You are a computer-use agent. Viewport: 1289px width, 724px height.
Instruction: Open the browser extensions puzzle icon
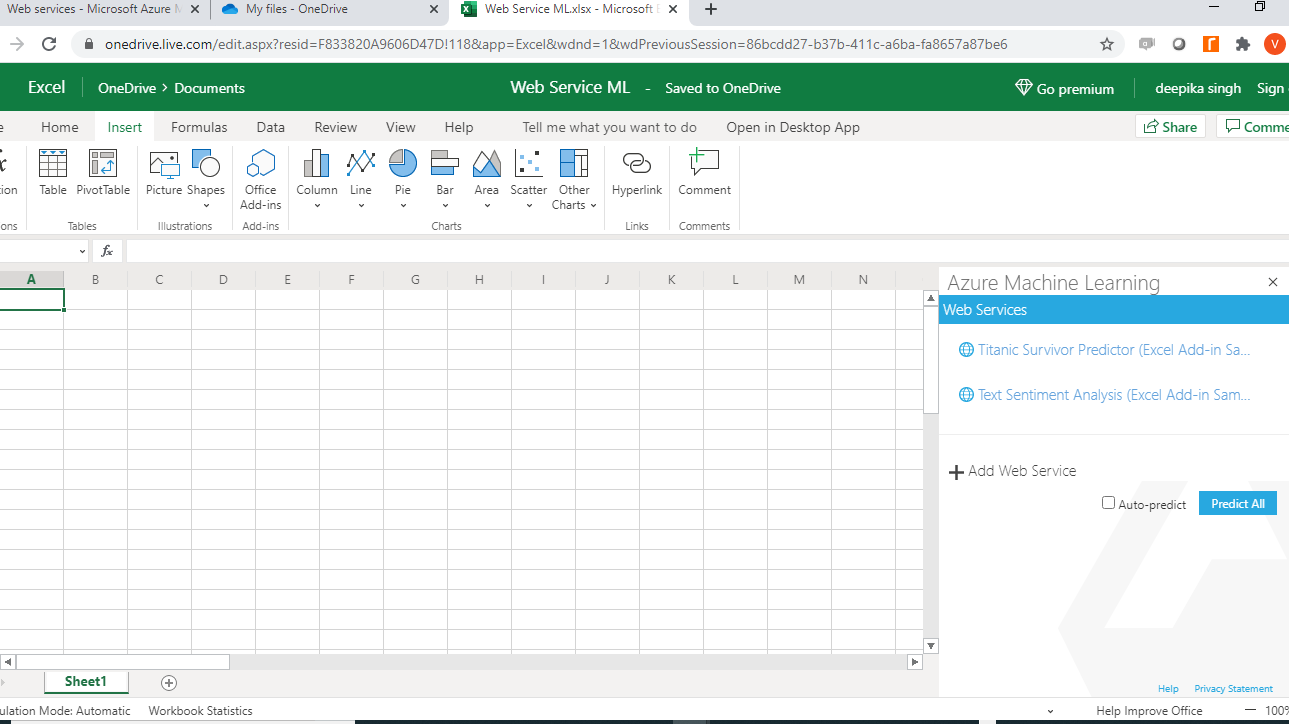[1243, 44]
